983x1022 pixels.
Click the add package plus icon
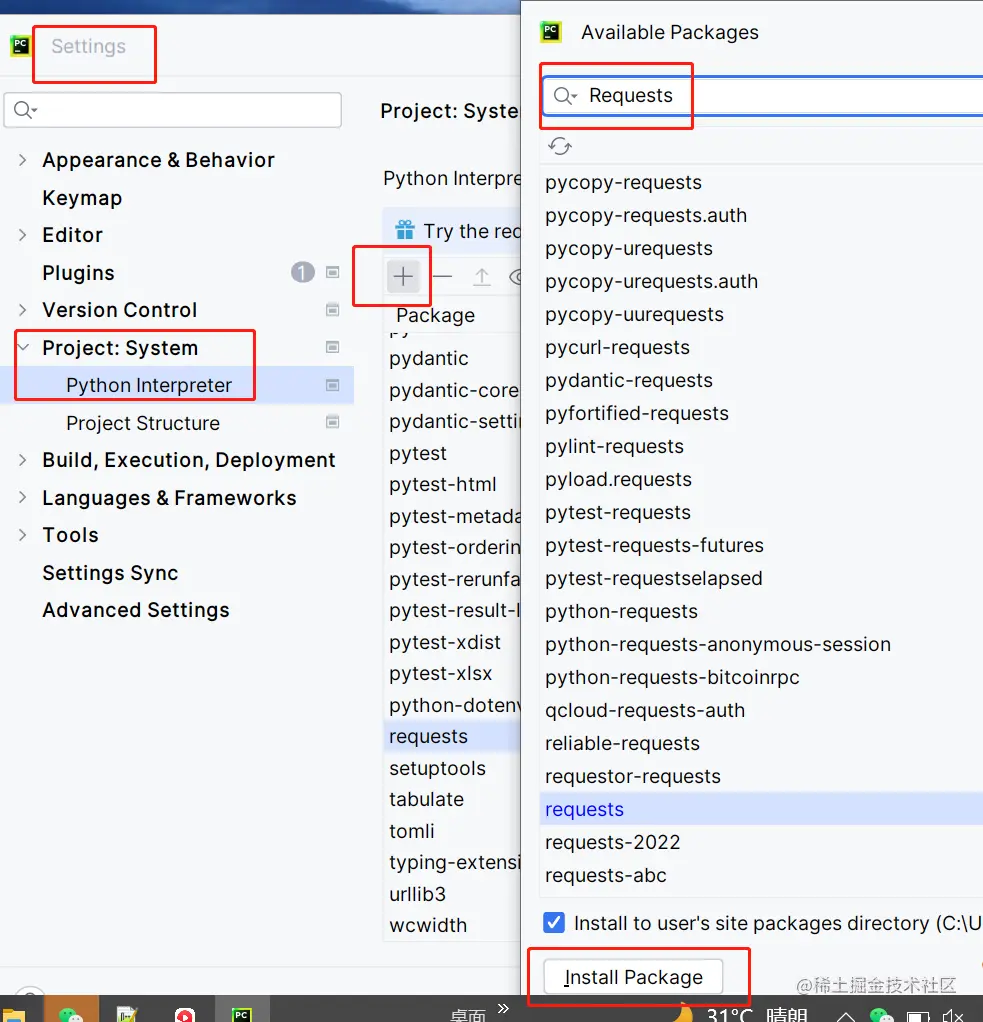[403, 276]
